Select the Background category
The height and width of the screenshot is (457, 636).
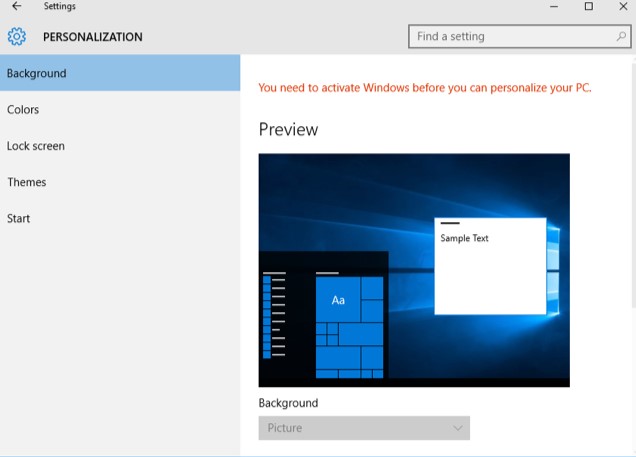point(120,73)
